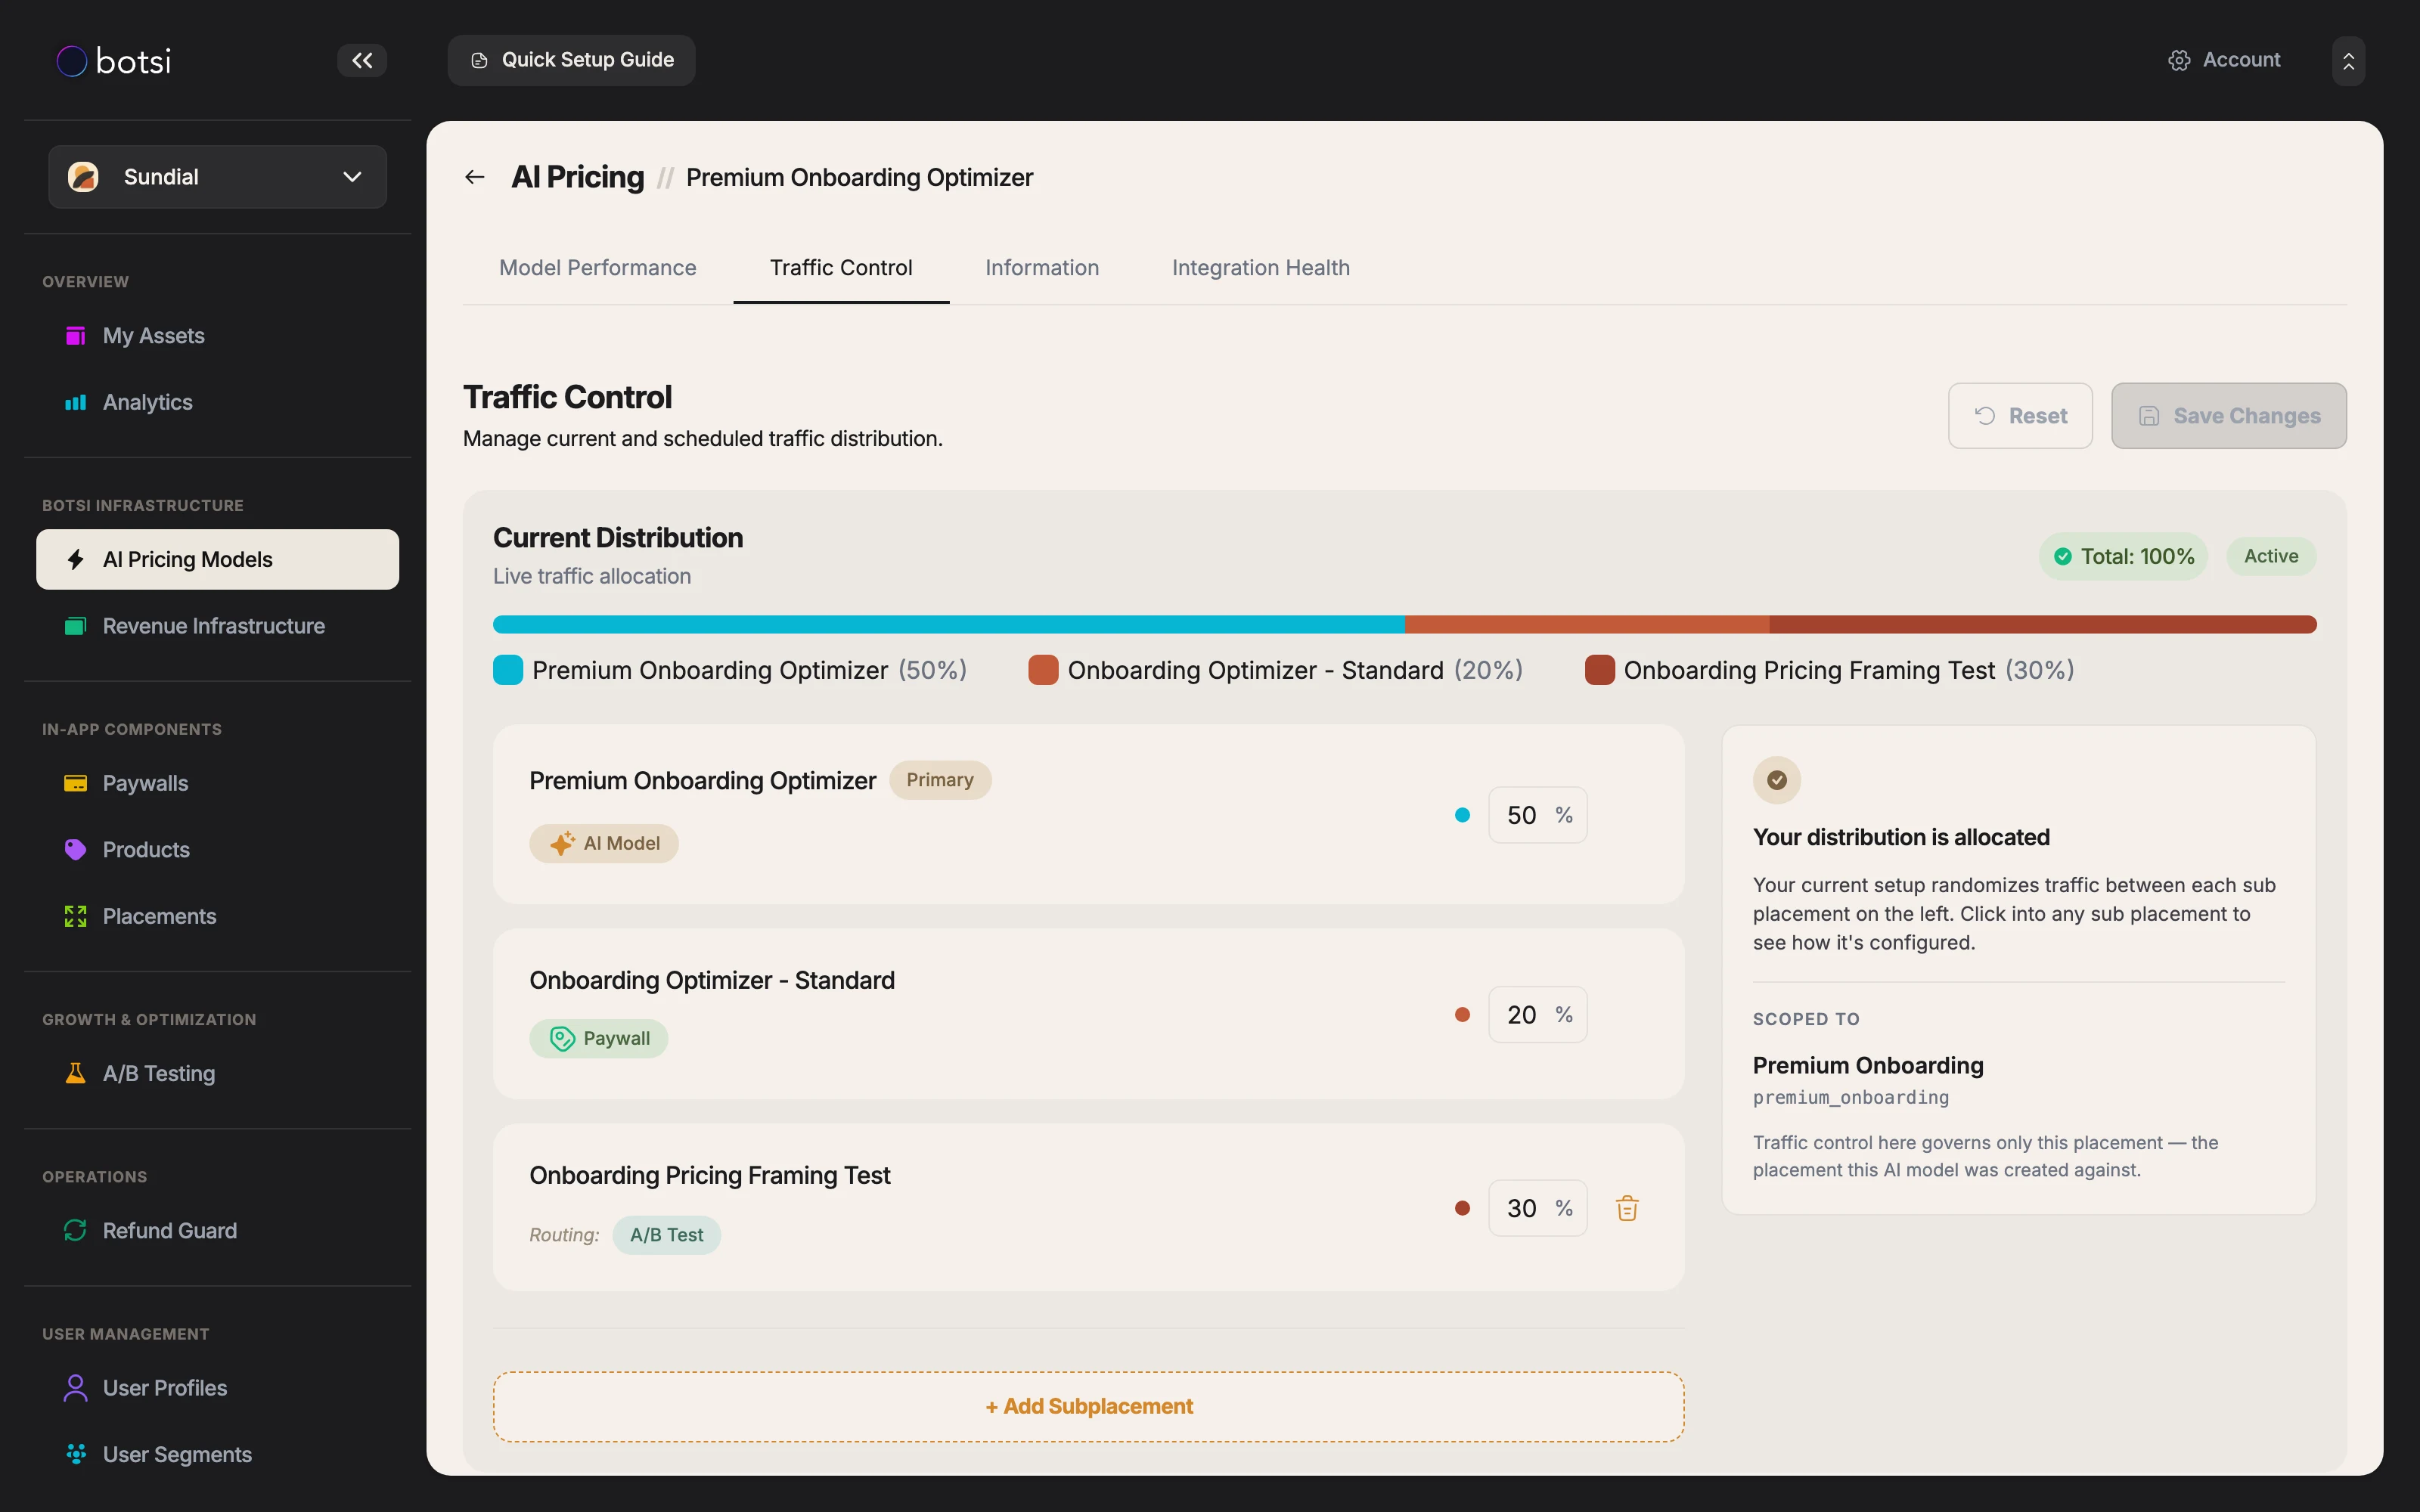
Task: Click the Revenue Infrastructure icon
Action: coord(75,626)
